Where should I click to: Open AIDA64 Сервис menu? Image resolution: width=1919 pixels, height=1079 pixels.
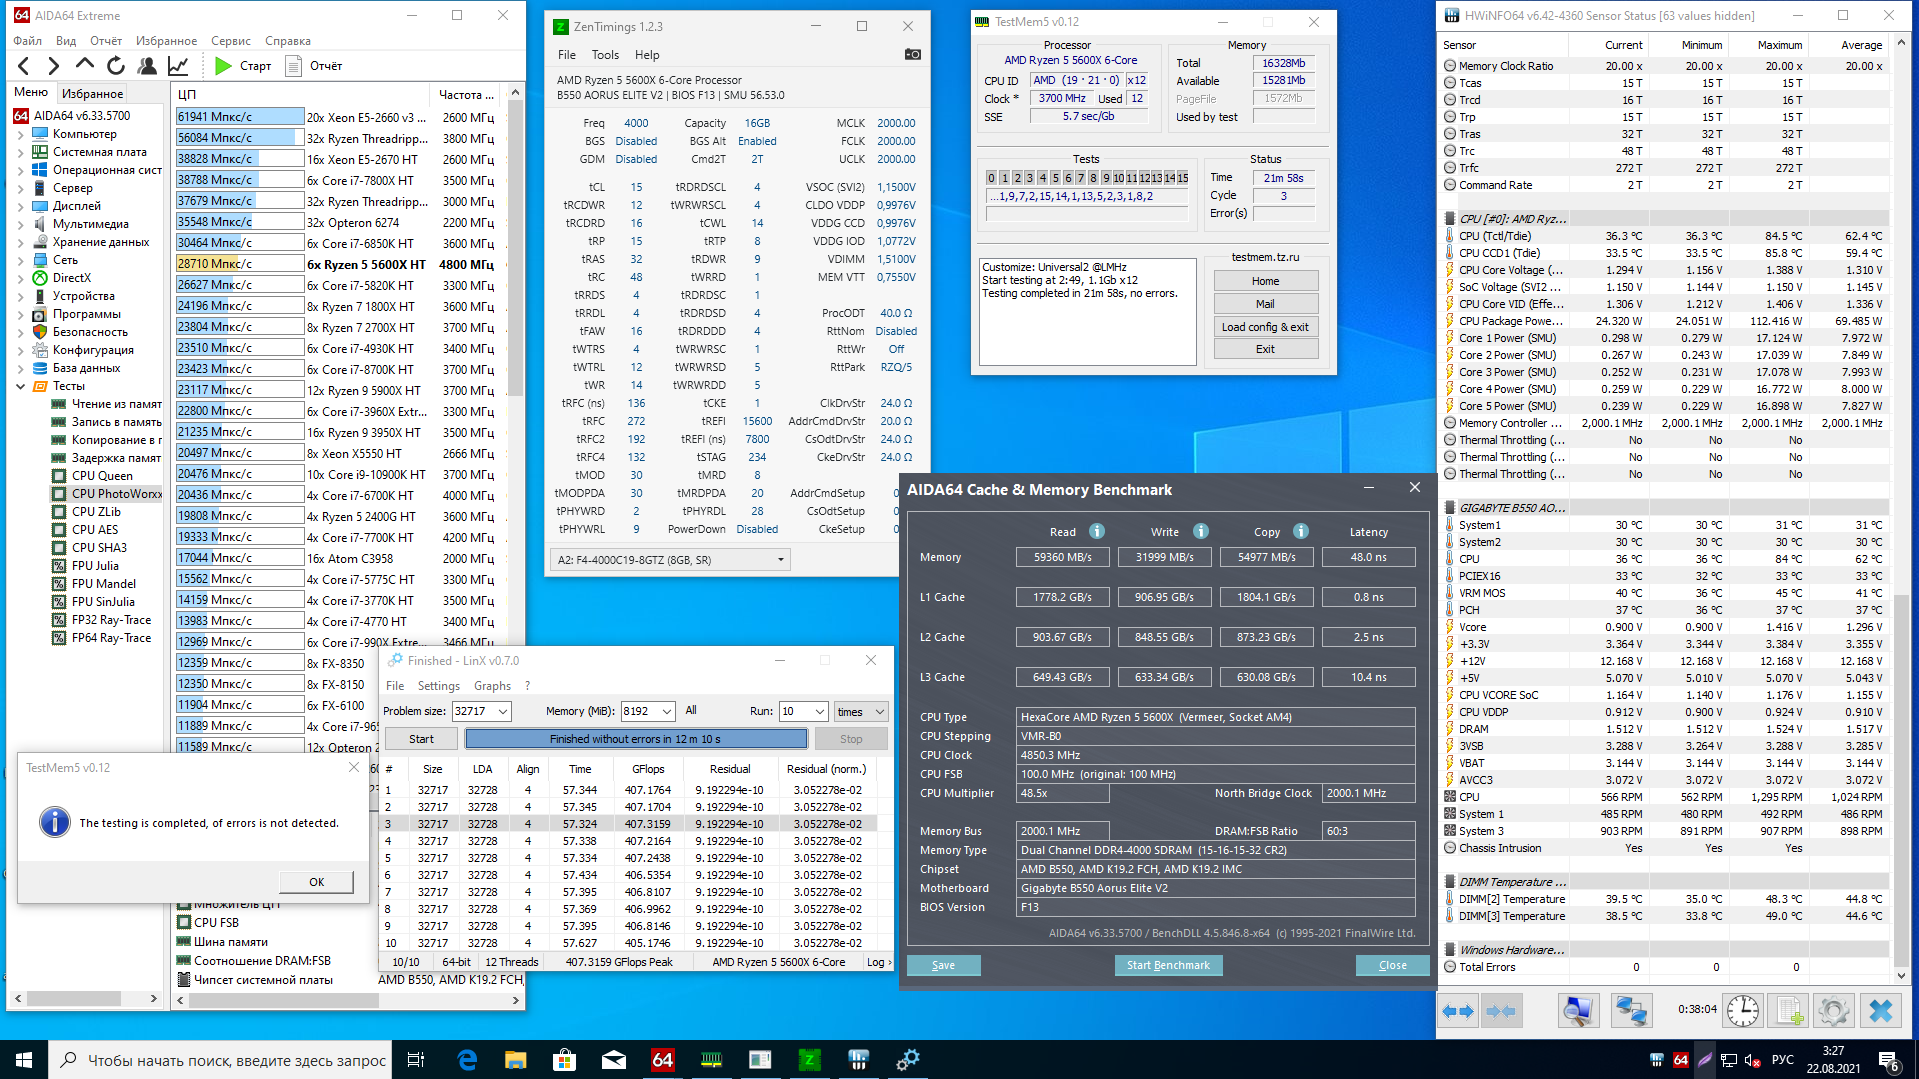(231, 41)
